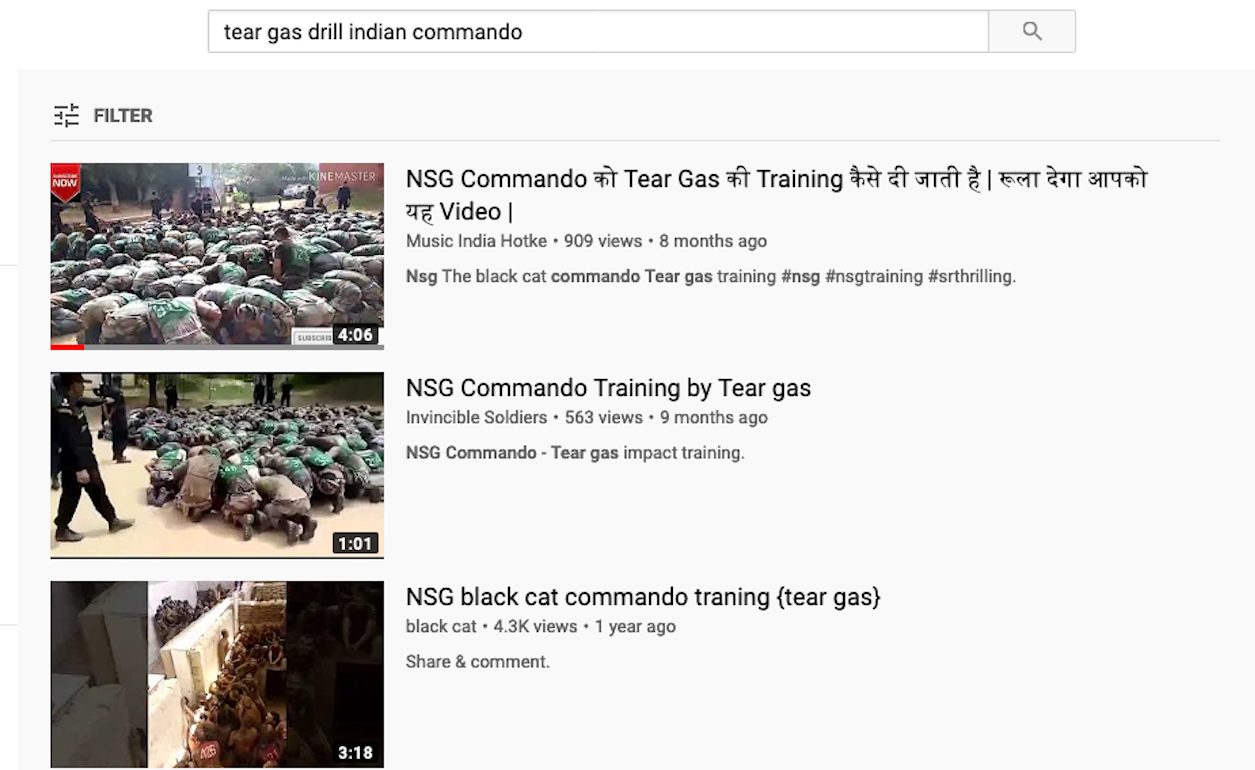This screenshot has width=1255, height=770.
Task: Visit the Music India Hotke channel
Action: point(476,241)
